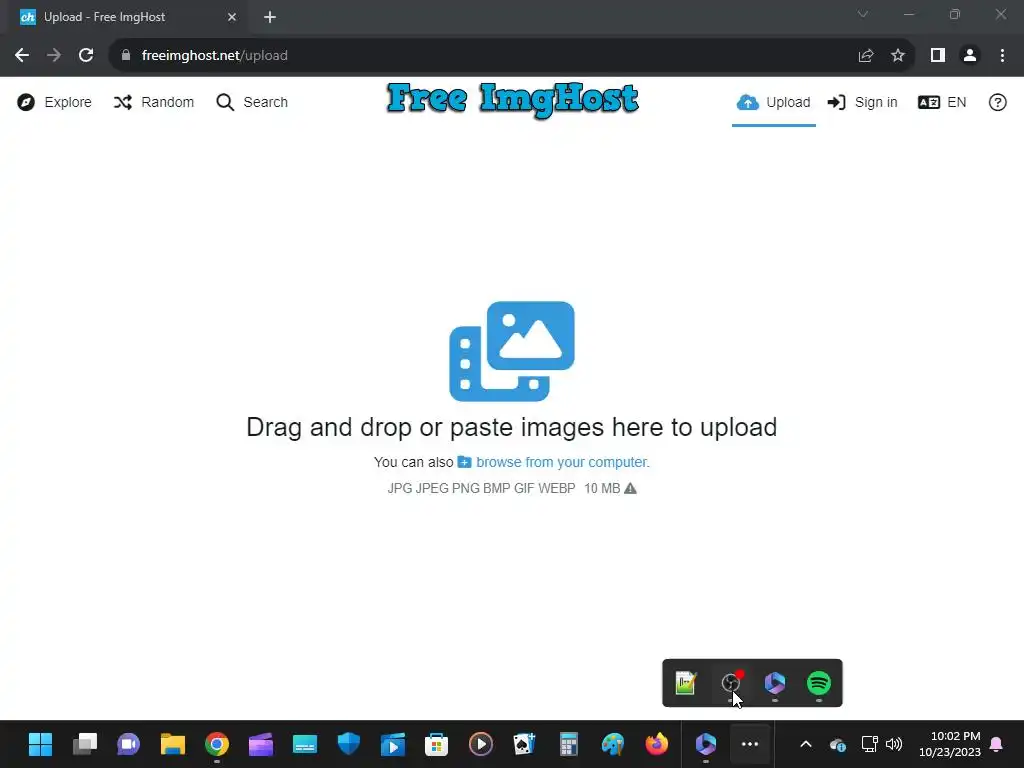The image size is (1024, 768).
Task: Open Firefox from the taskbar
Action: pos(656,744)
